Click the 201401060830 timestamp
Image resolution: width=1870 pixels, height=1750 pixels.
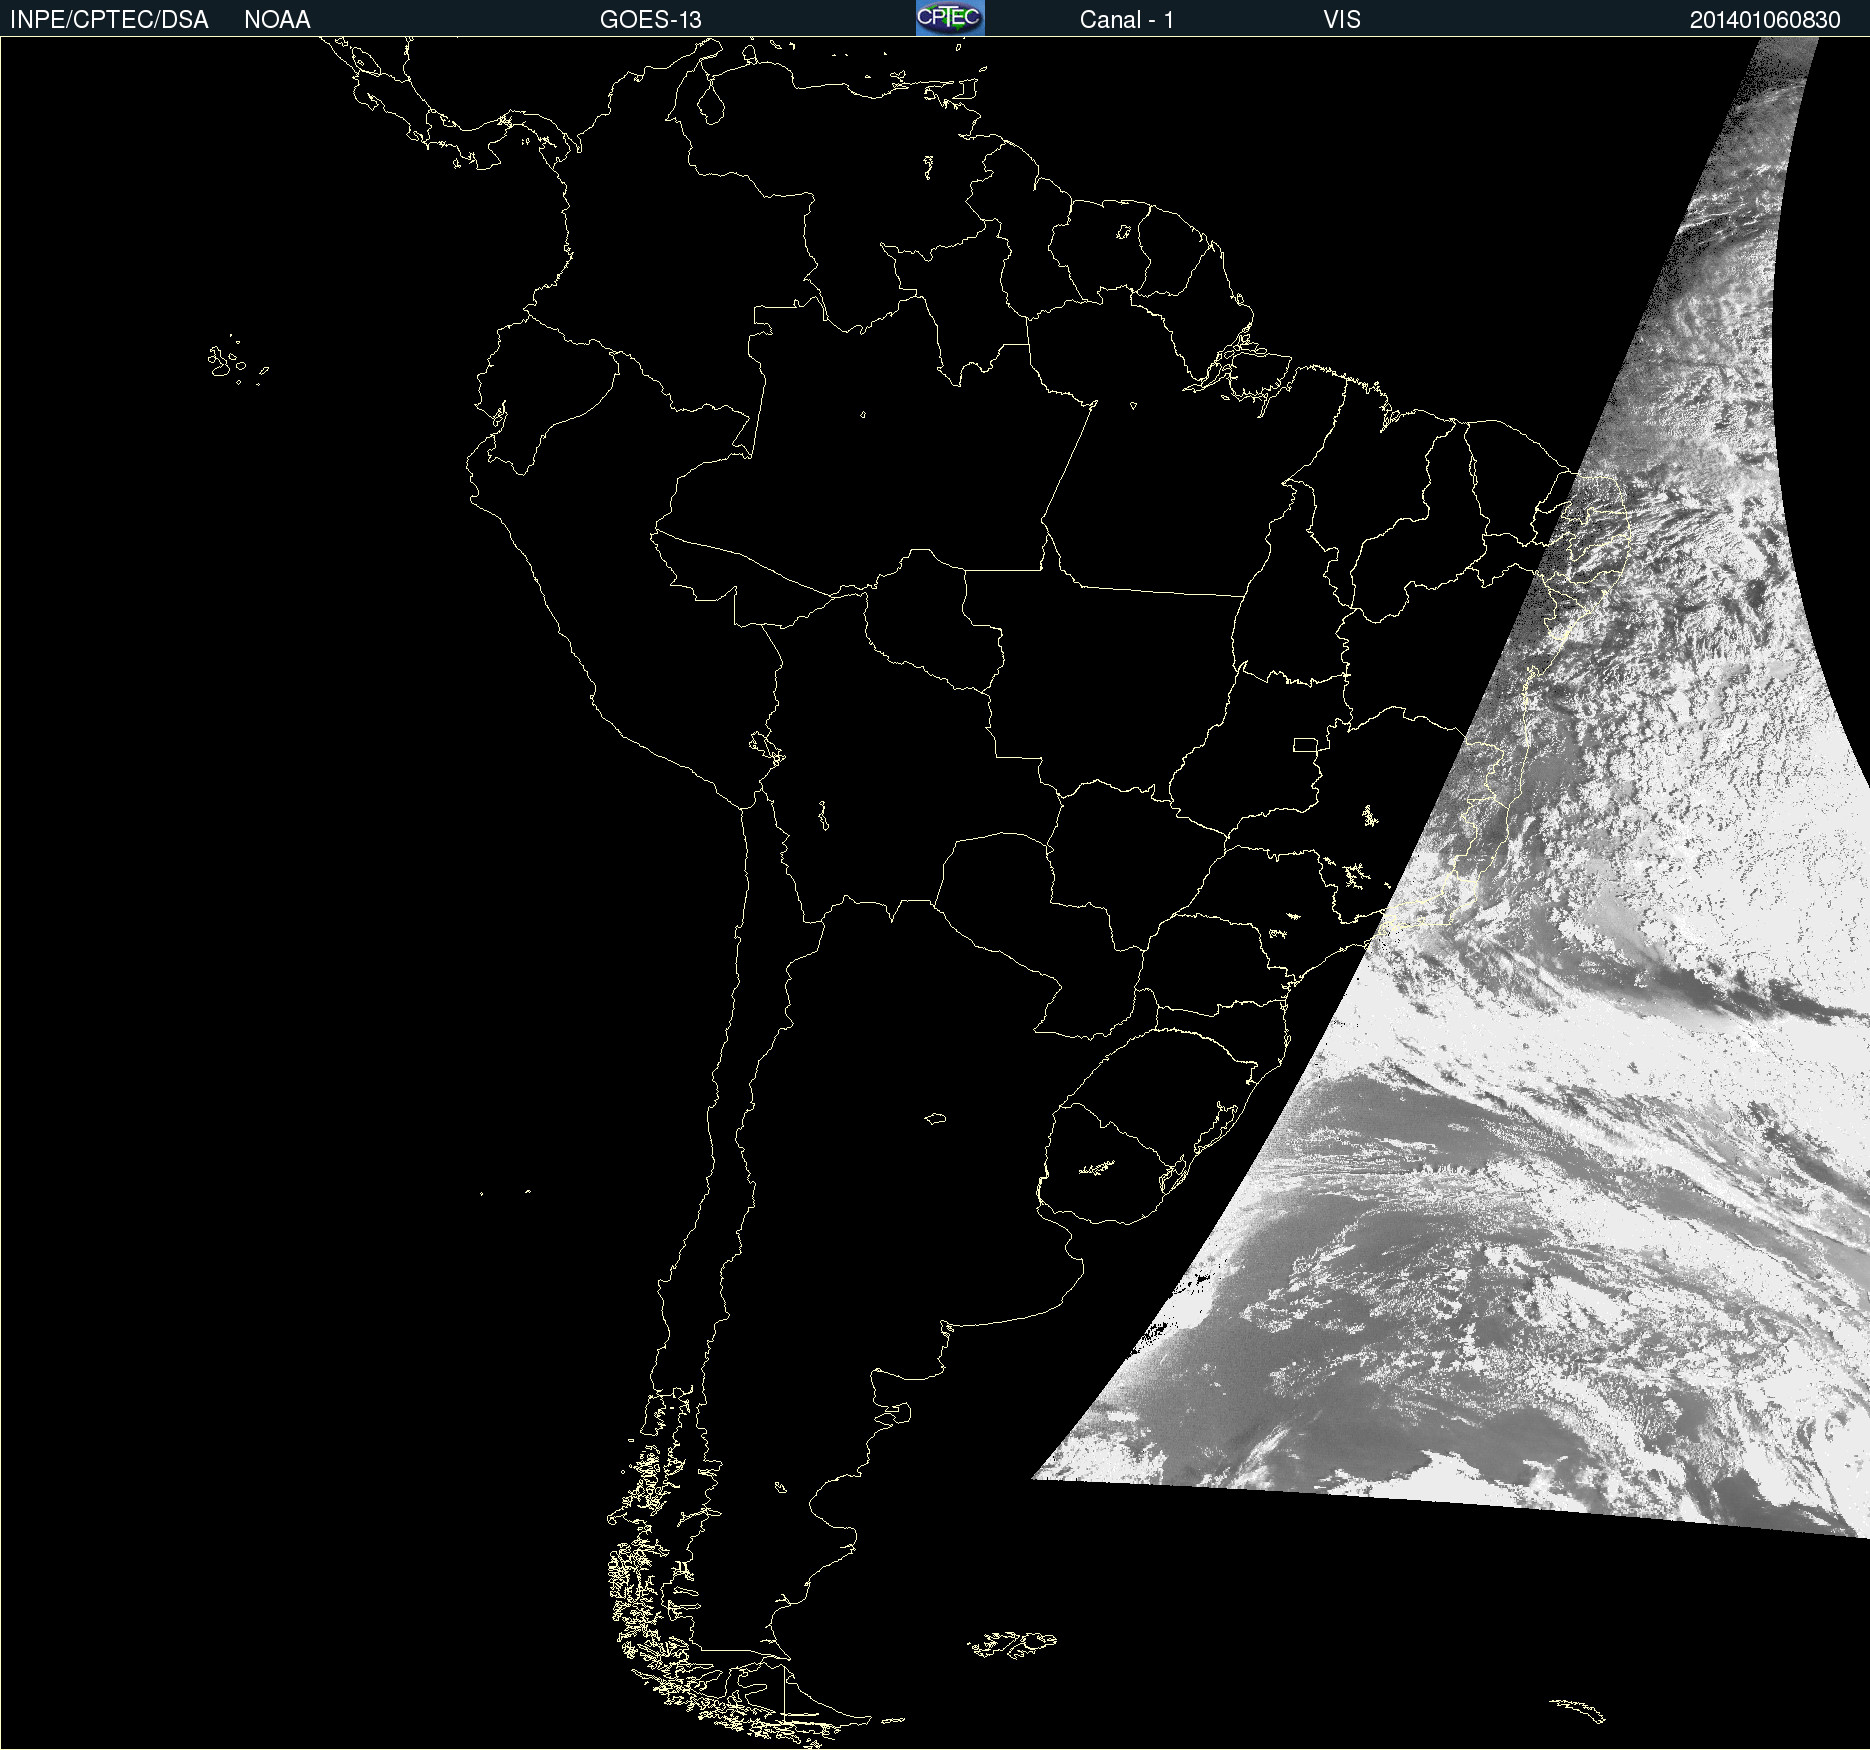[1765, 20]
